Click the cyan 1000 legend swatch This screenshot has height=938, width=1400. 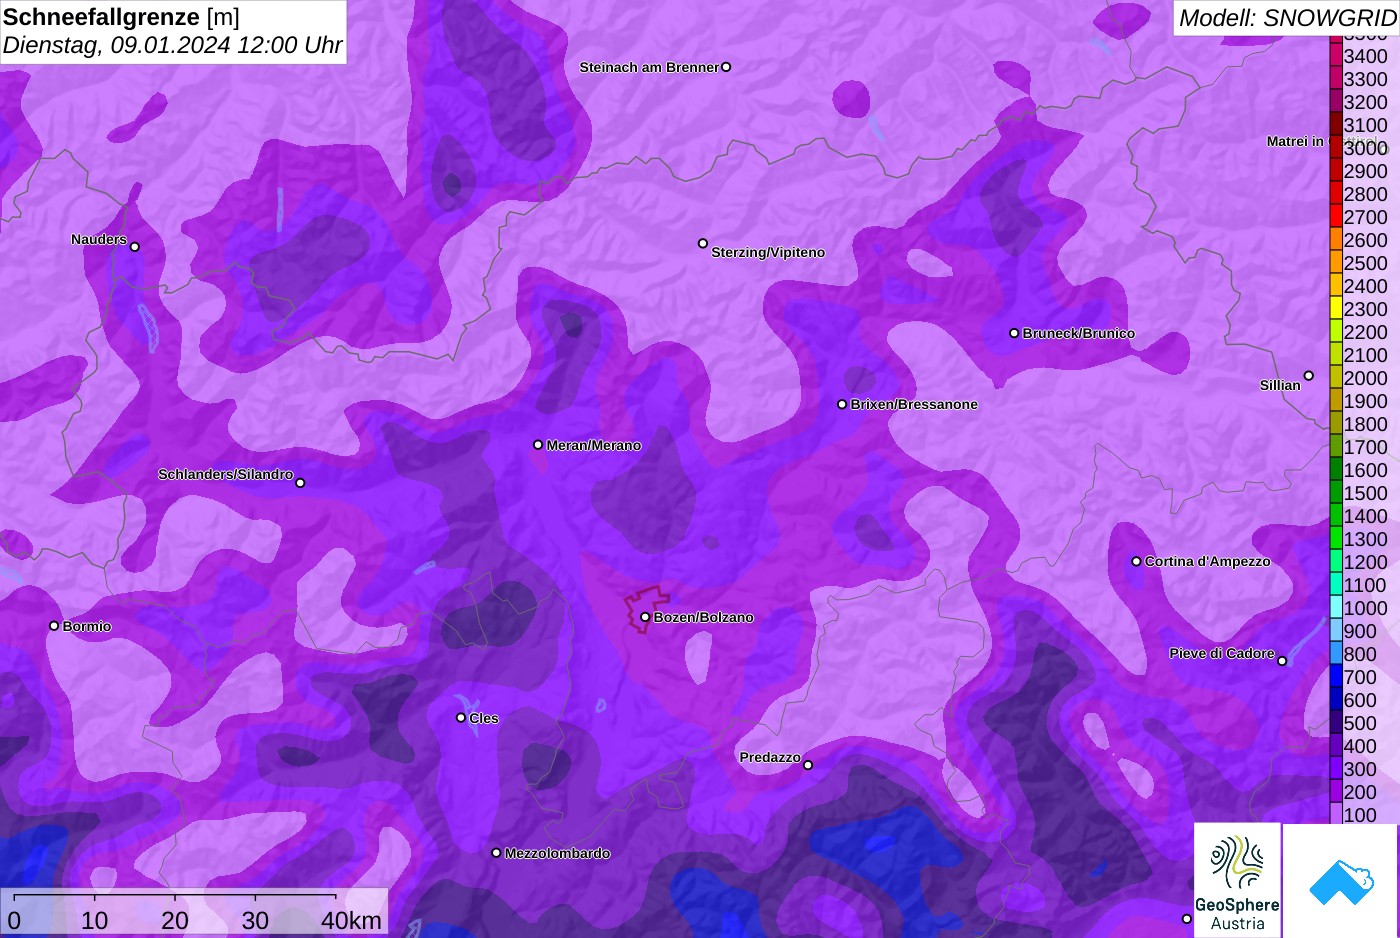click(x=1335, y=608)
